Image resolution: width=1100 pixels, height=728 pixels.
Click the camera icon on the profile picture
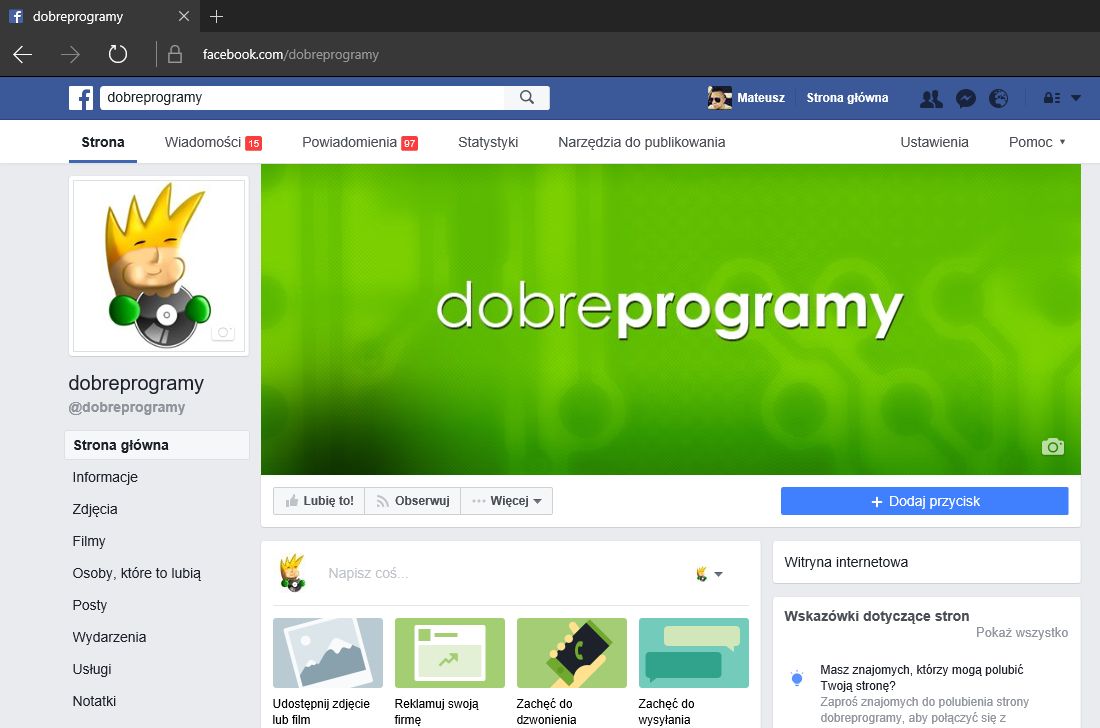(x=224, y=333)
